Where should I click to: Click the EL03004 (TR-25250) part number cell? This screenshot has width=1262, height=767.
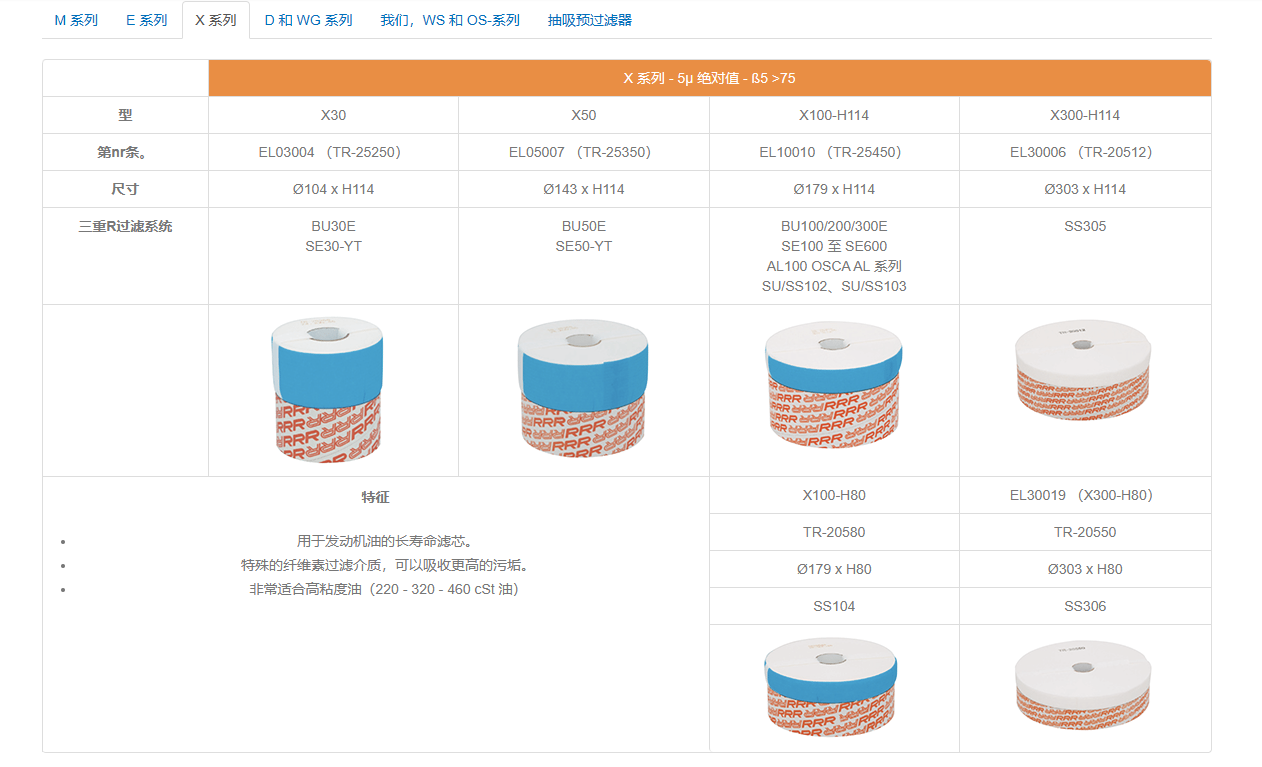(333, 152)
